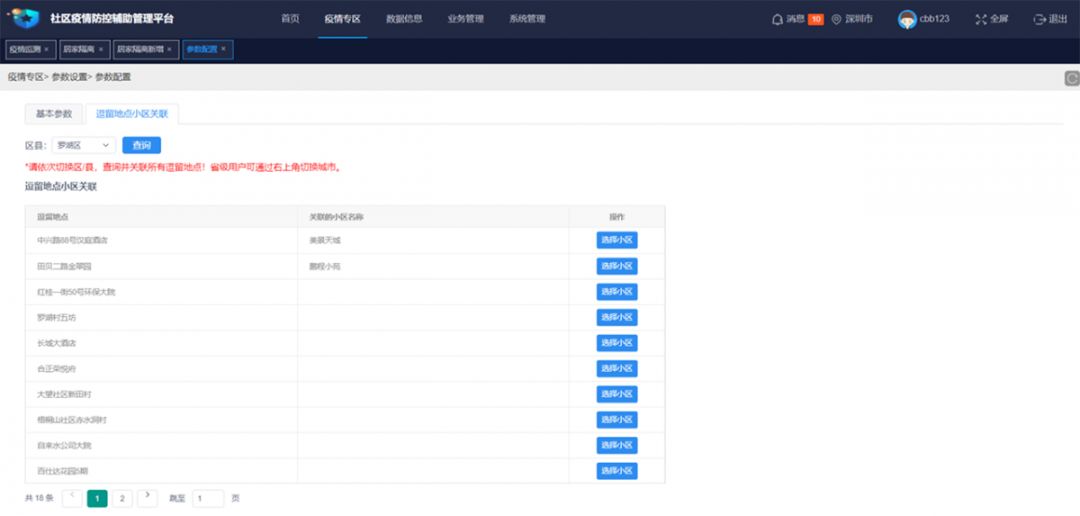Click 选择小区 for the 汉庭酒店 row
Viewport: 1080px width, 516px height.
click(616, 240)
